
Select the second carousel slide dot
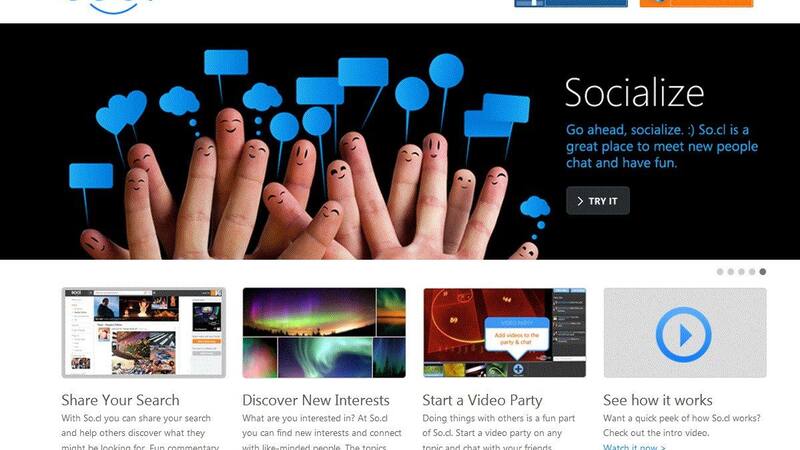tap(731, 272)
